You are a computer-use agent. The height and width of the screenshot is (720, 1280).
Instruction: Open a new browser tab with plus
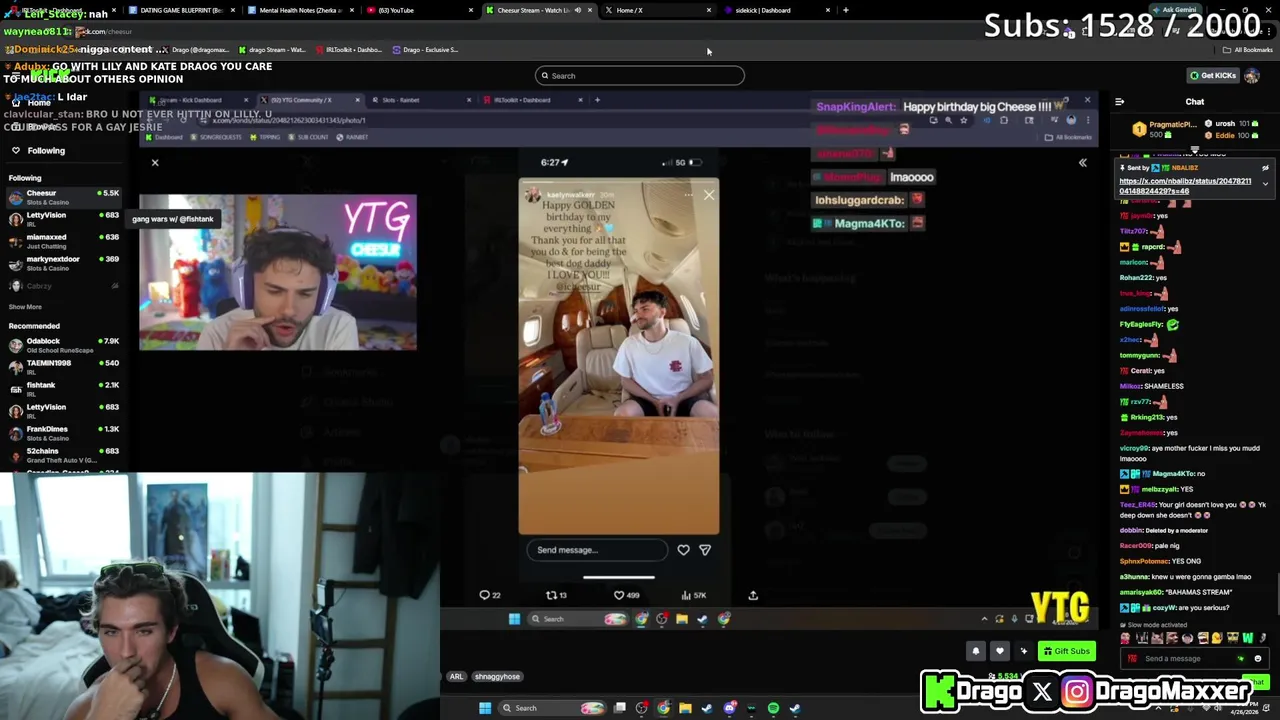(846, 10)
